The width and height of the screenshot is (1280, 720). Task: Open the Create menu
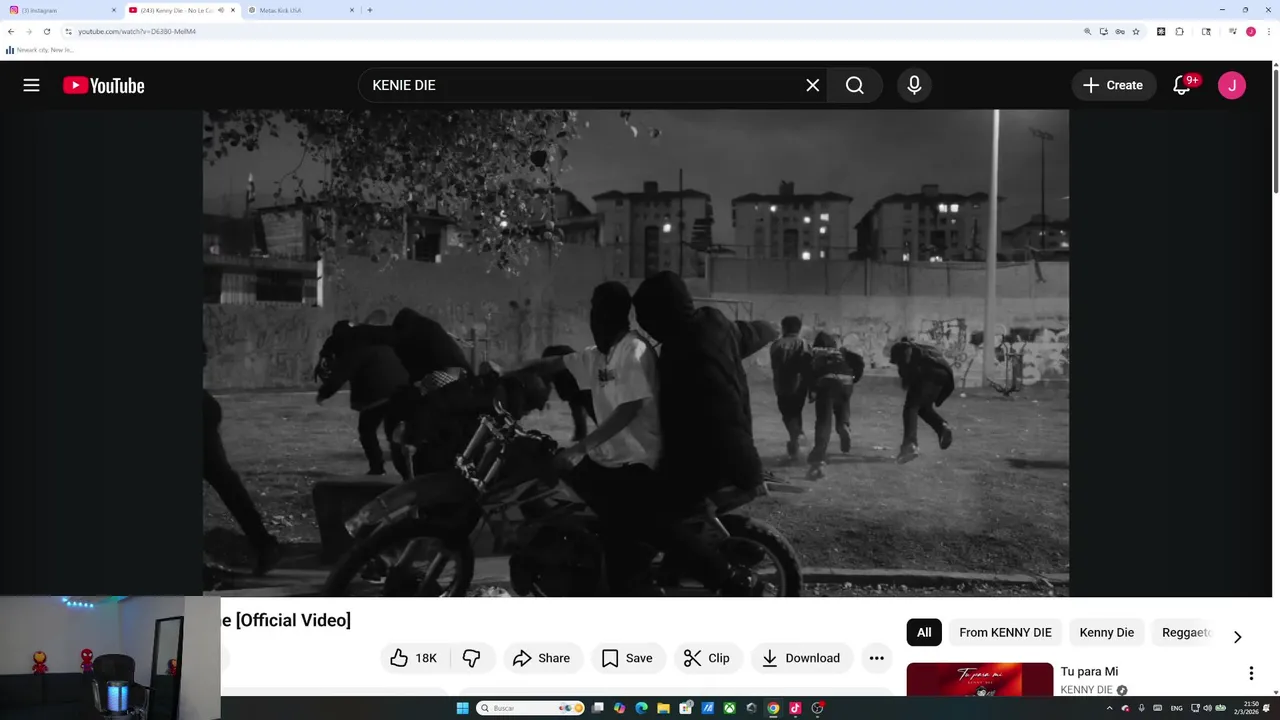1113,85
